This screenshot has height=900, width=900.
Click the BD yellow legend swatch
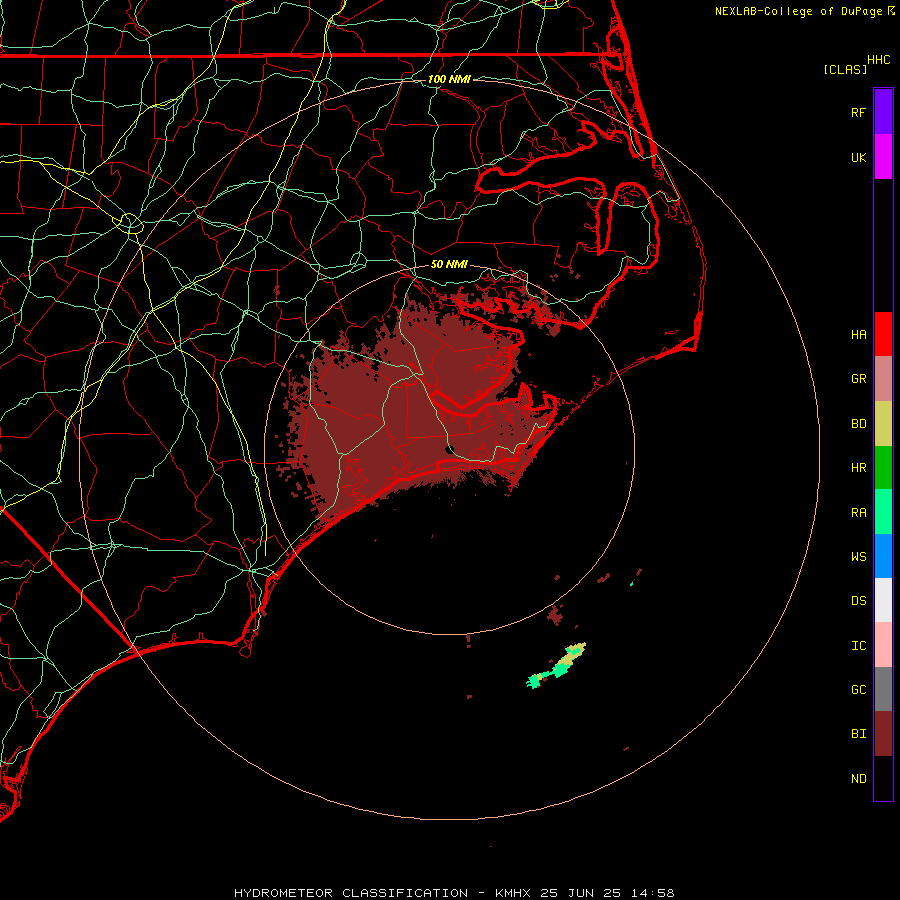pos(883,424)
